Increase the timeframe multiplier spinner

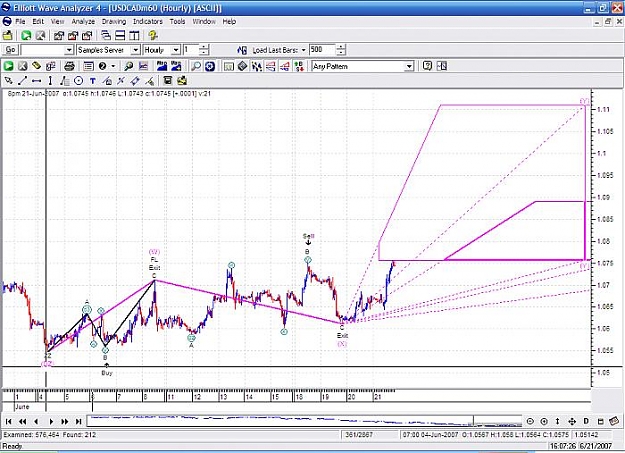pos(204,47)
